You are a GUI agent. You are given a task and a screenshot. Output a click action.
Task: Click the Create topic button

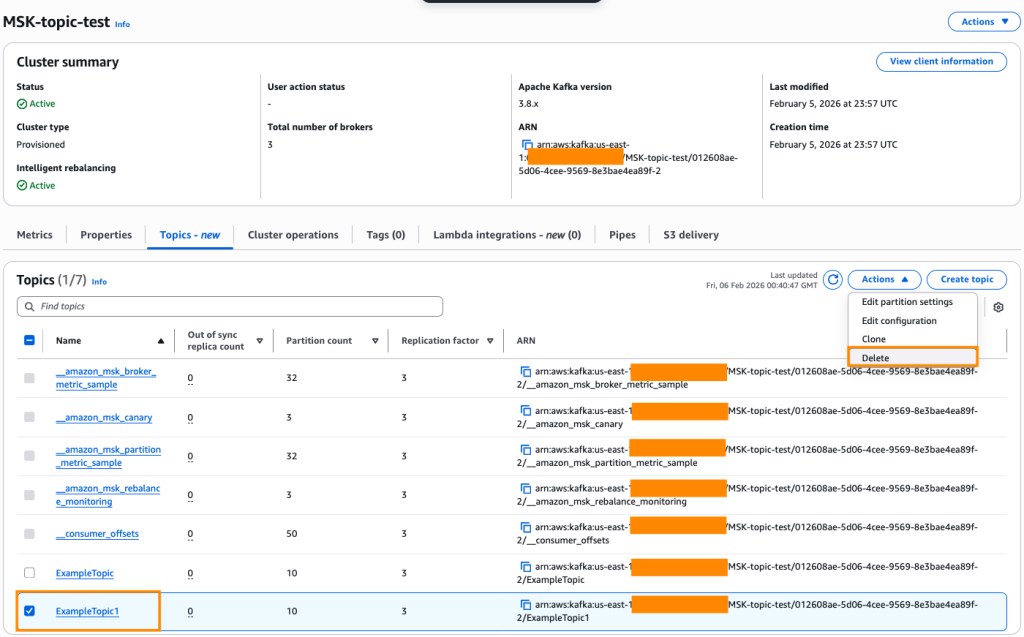966,280
